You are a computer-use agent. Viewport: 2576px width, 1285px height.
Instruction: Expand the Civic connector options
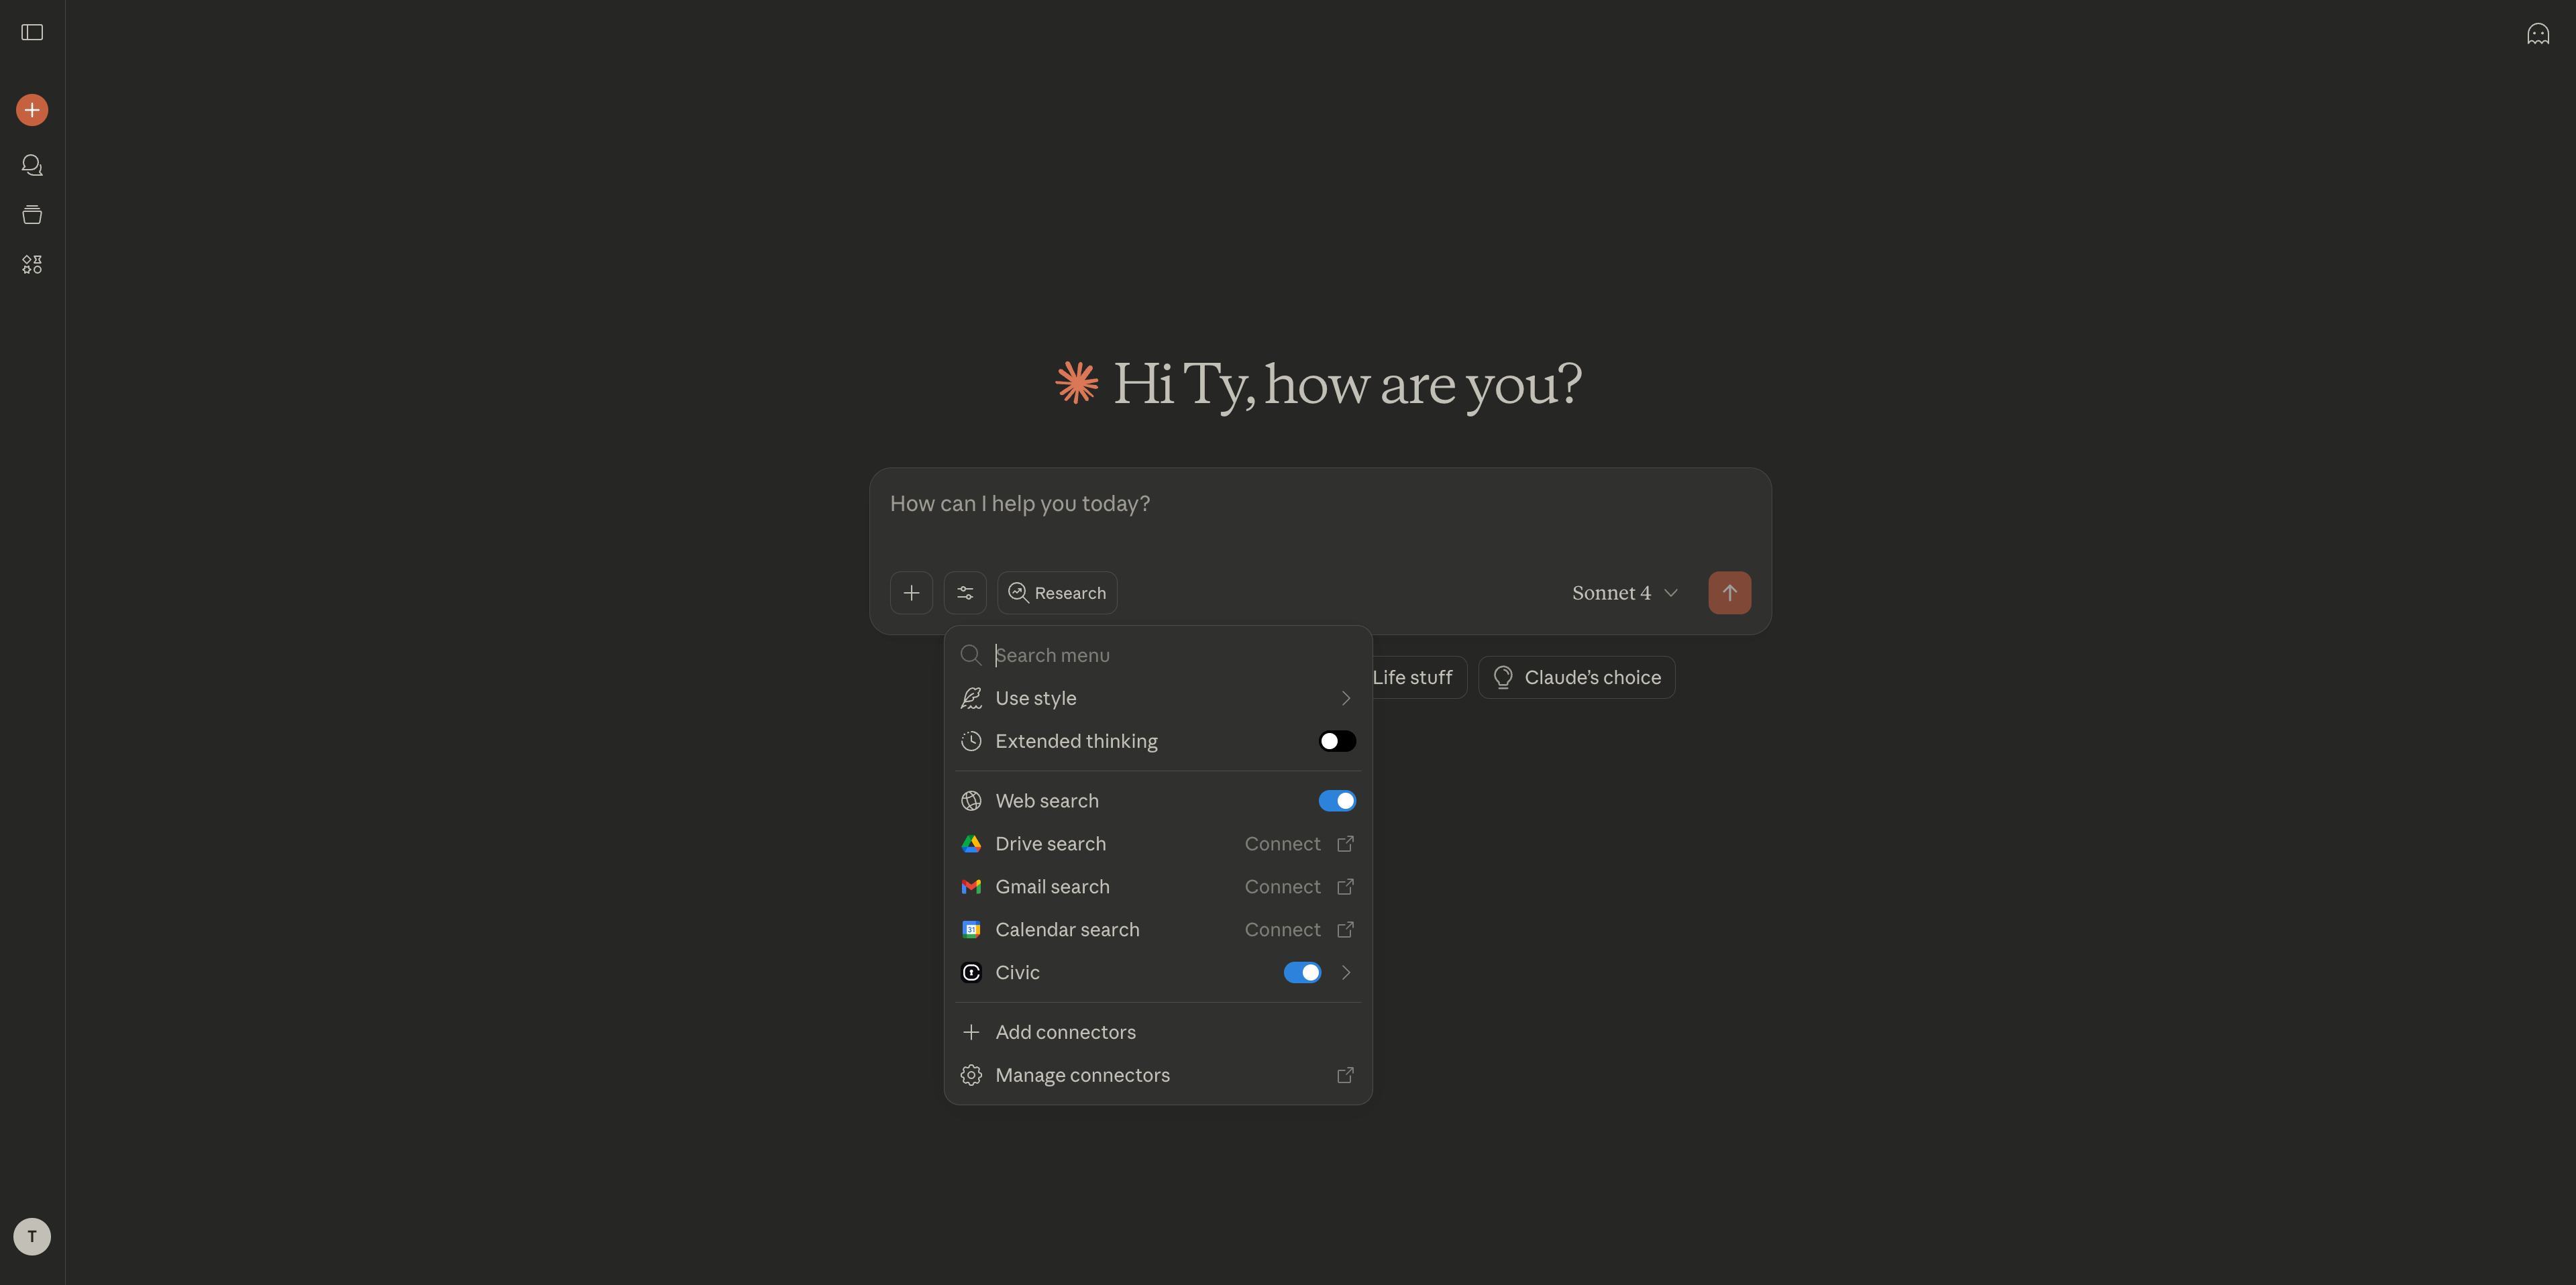1345,972
